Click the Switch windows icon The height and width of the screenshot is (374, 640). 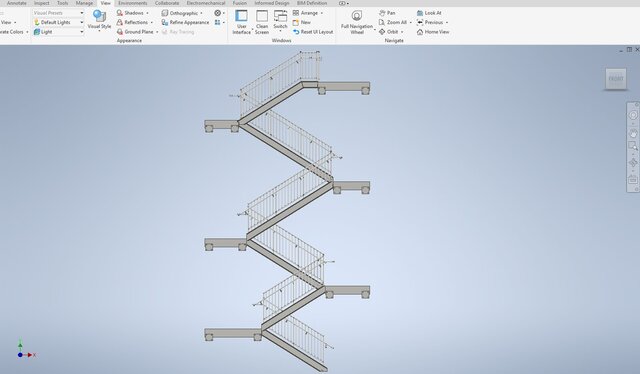pos(280,16)
